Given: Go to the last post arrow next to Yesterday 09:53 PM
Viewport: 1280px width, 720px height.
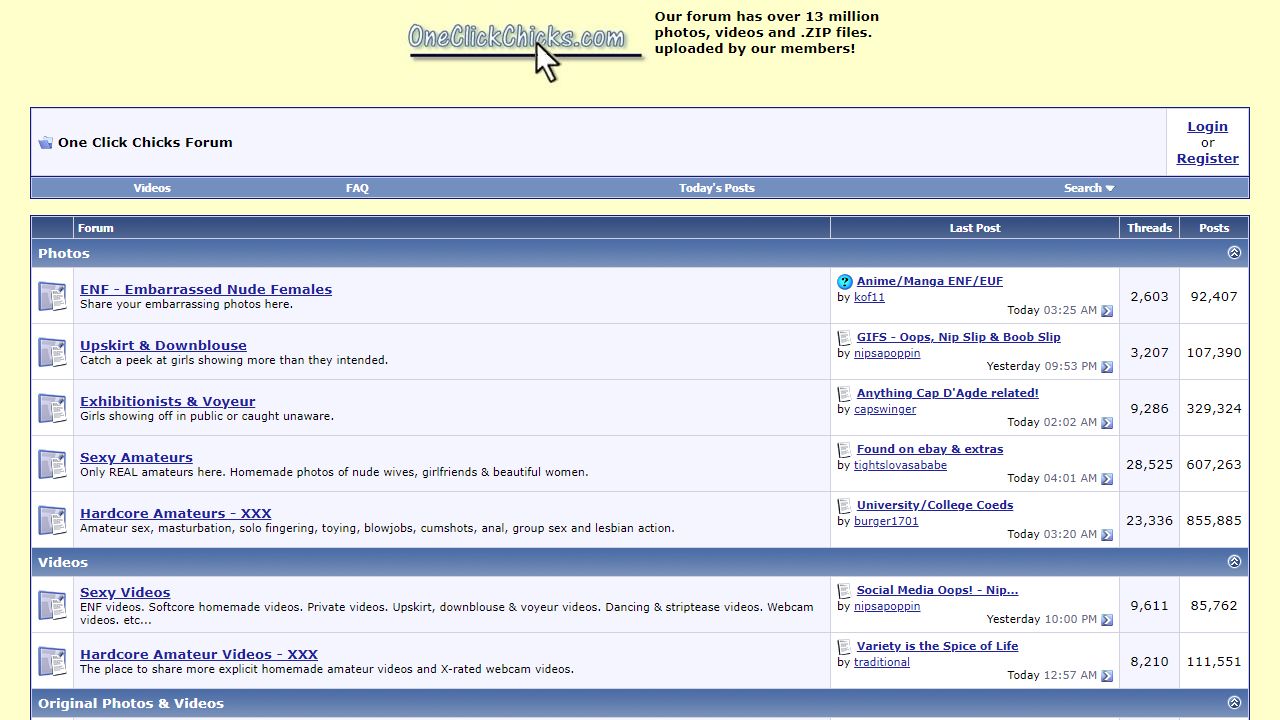Looking at the screenshot, I should coord(1107,367).
